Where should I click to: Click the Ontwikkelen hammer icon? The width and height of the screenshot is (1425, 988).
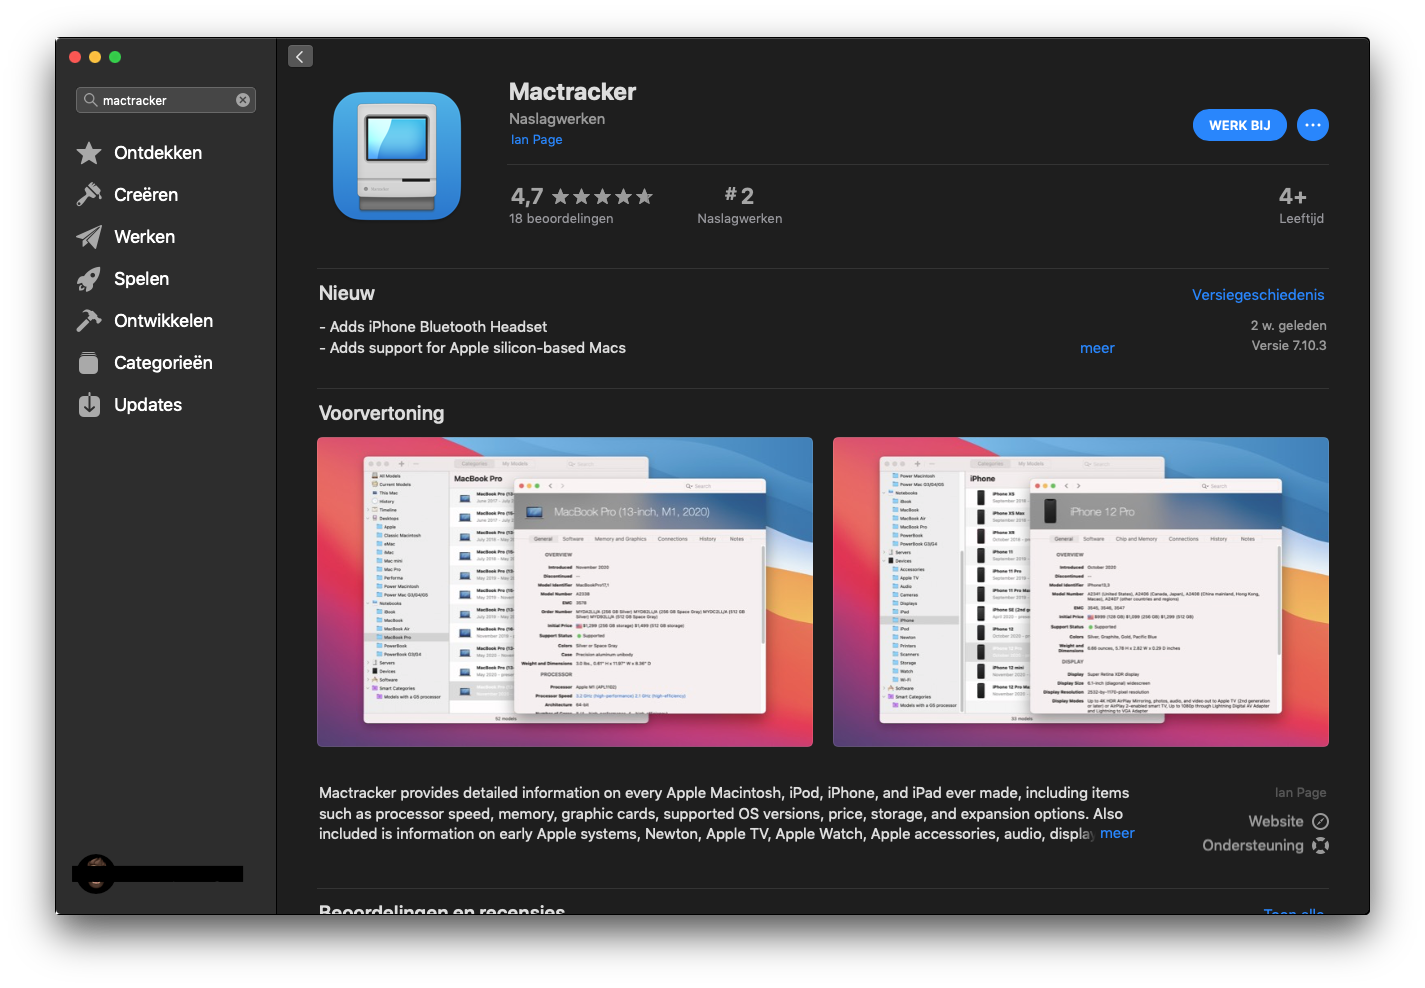89,321
